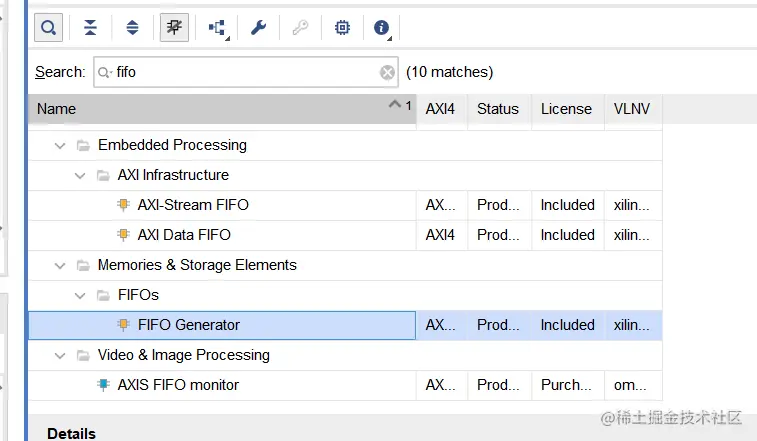Click the chip-shaped IP toolbar icon
Image resolution: width=757 pixels, height=441 pixels.
(342, 28)
